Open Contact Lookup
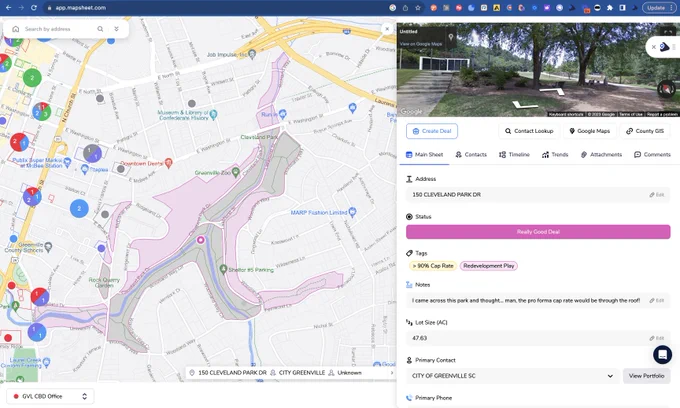The height and width of the screenshot is (408, 680). tap(529, 131)
